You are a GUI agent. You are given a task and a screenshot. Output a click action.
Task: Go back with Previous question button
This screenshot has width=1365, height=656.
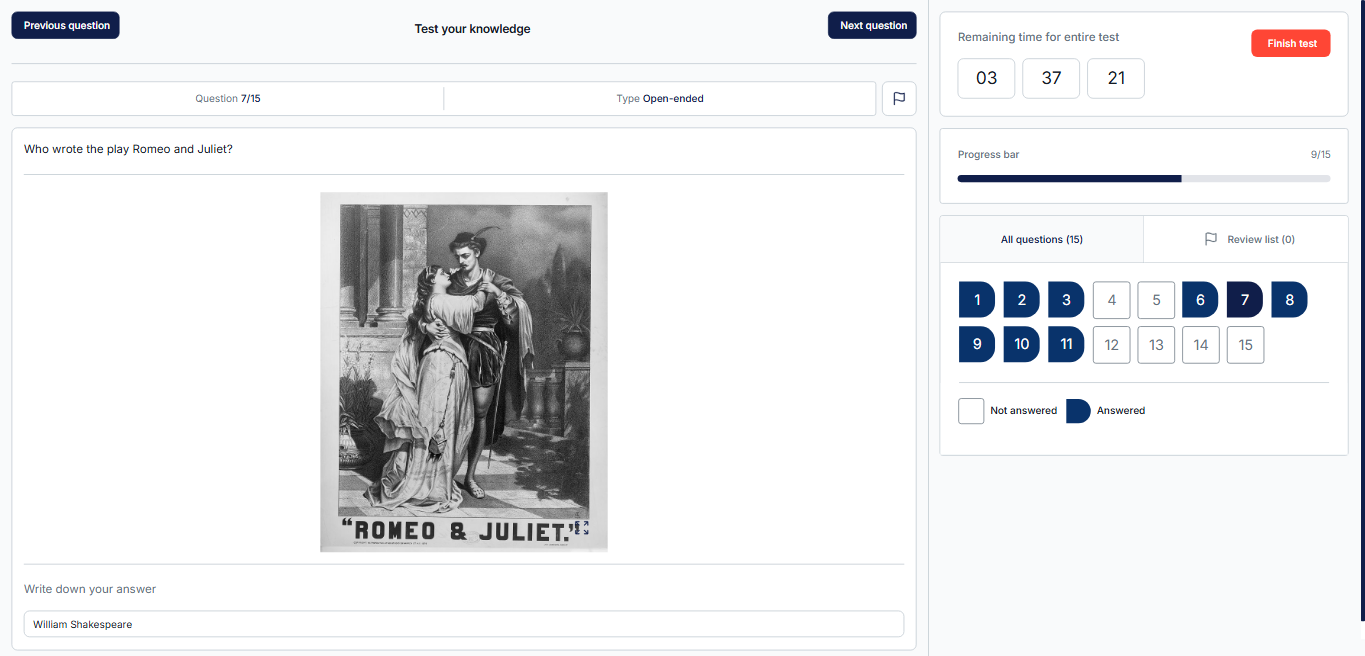click(66, 26)
